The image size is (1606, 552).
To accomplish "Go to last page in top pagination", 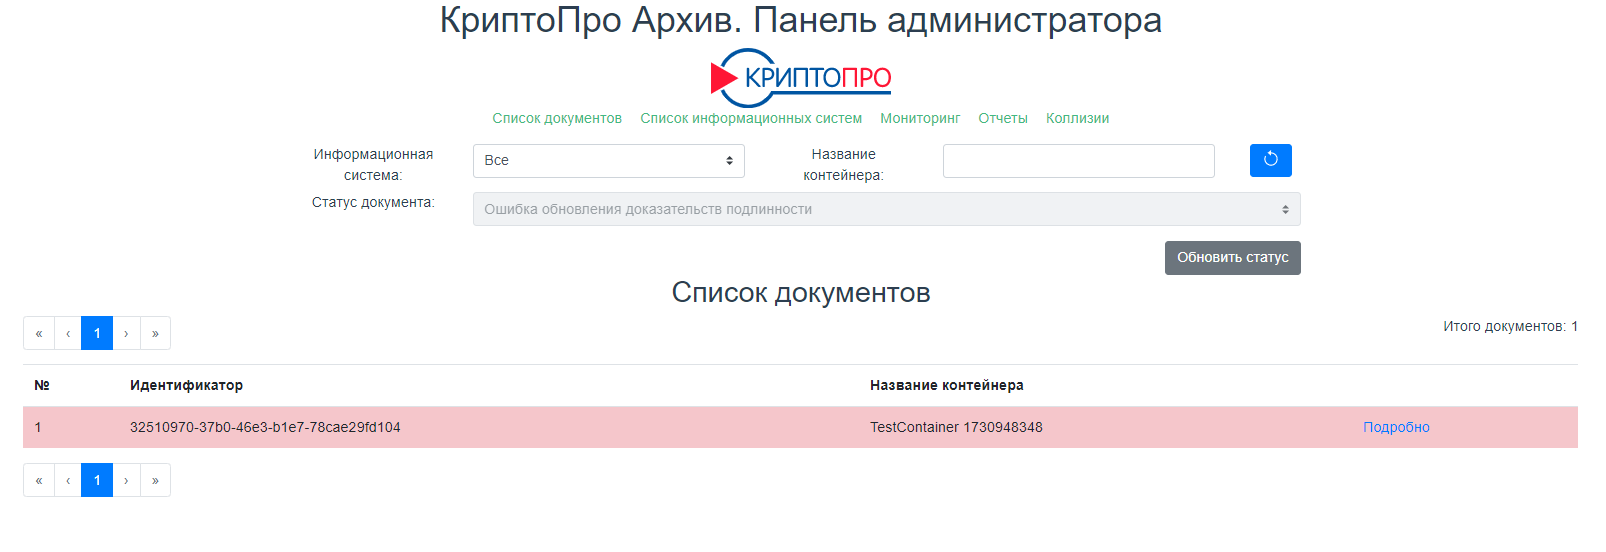I will point(155,333).
